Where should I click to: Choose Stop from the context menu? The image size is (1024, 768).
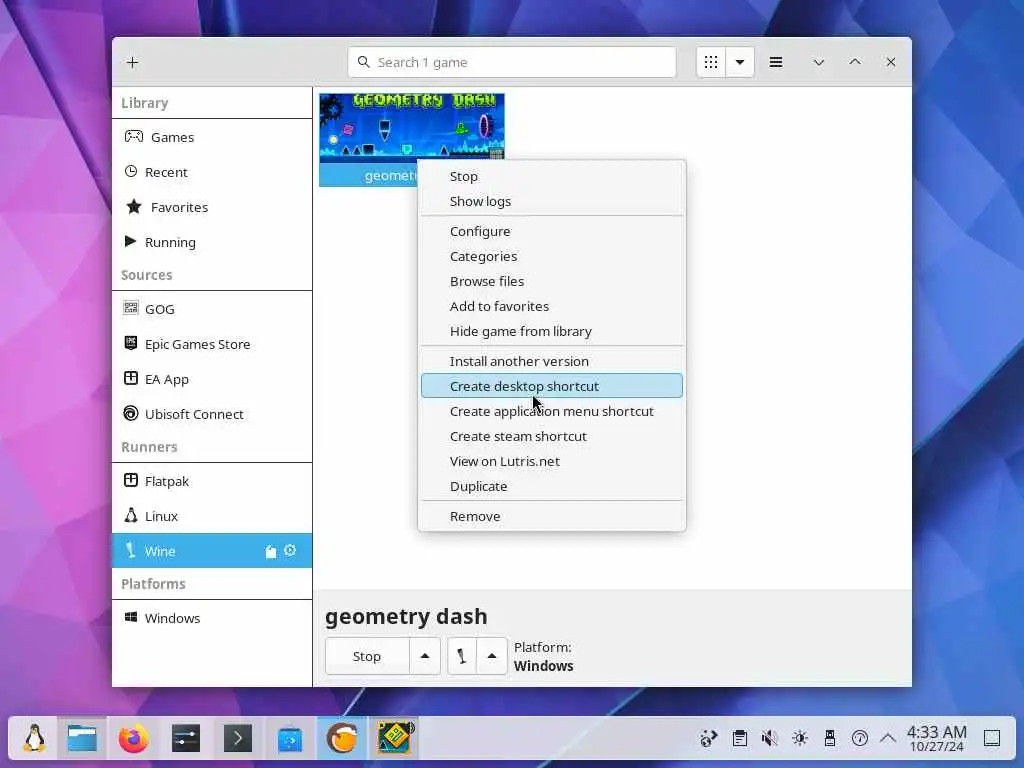tap(552, 176)
